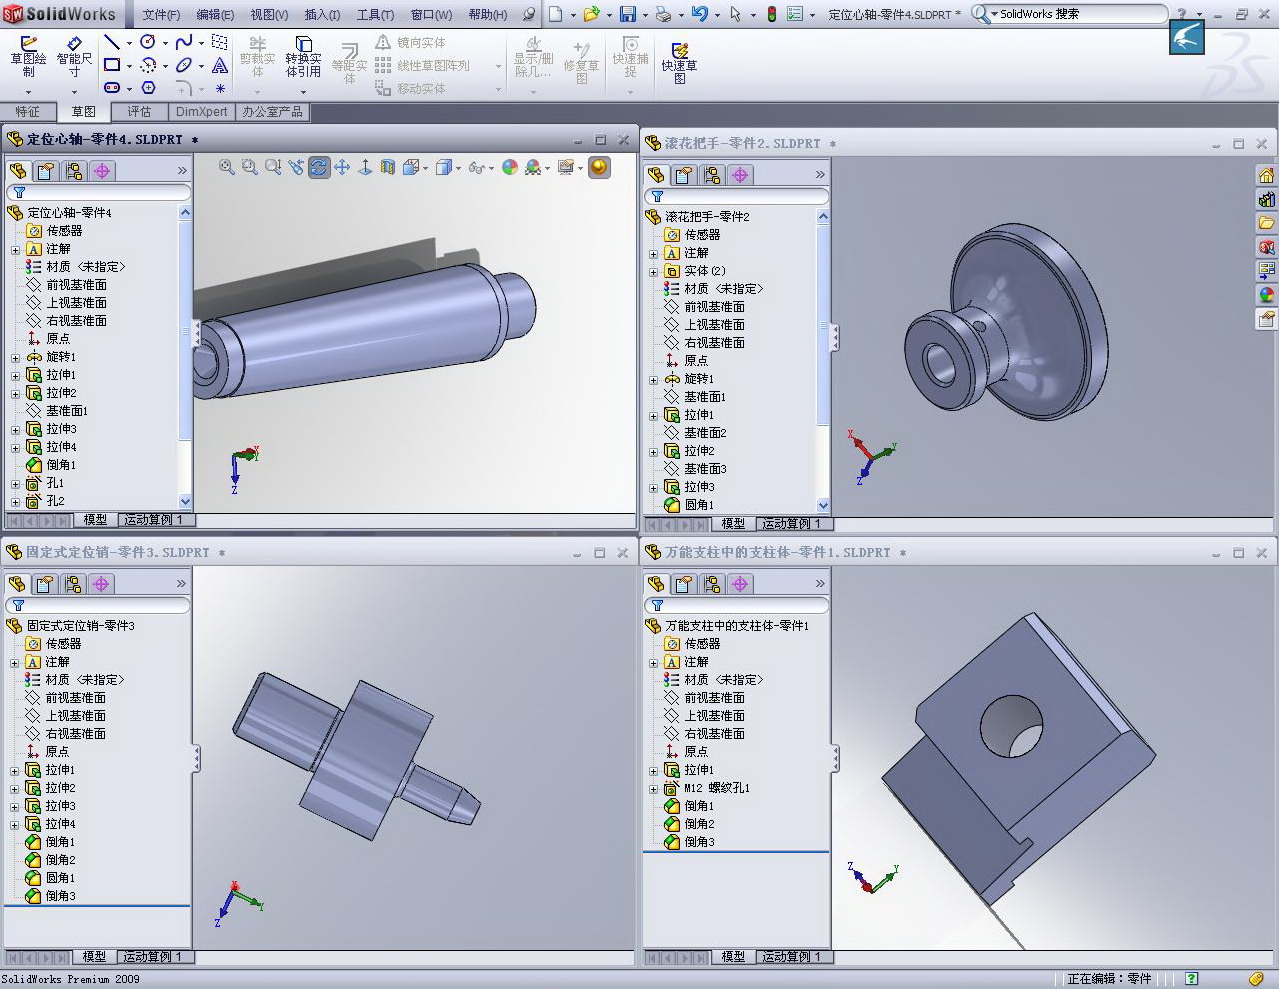Select the Rectangle sketch tool
Image resolution: width=1279 pixels, height=989 pixels.
[x=112, y=65]
